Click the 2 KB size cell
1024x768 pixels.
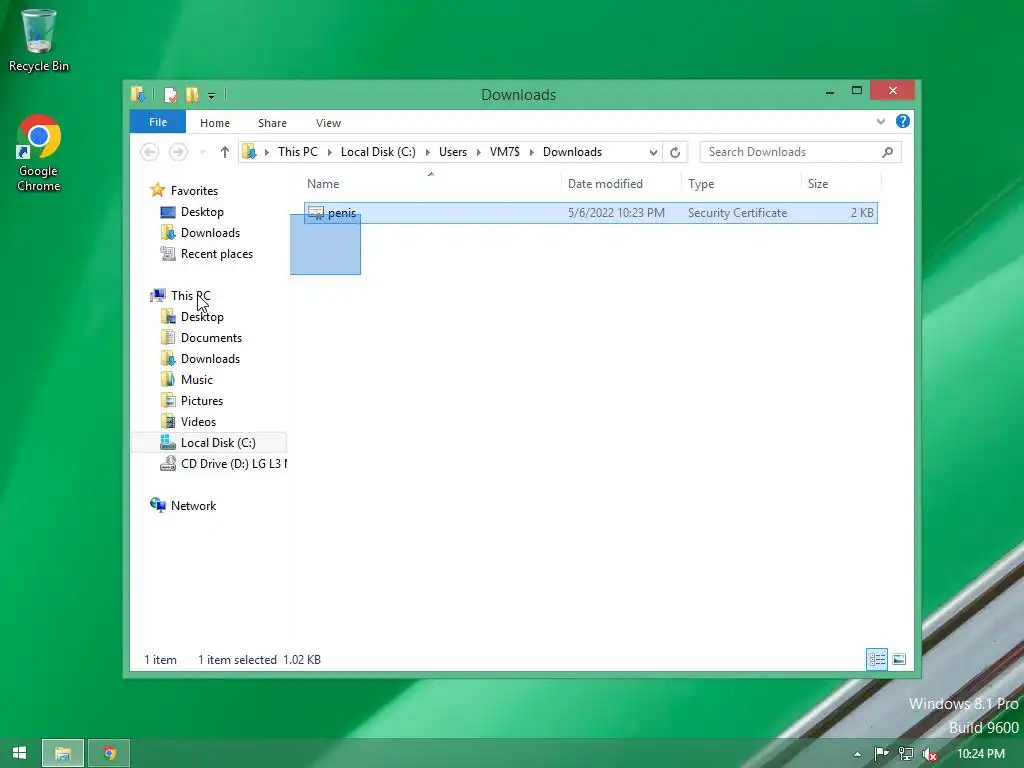[861, 213]
